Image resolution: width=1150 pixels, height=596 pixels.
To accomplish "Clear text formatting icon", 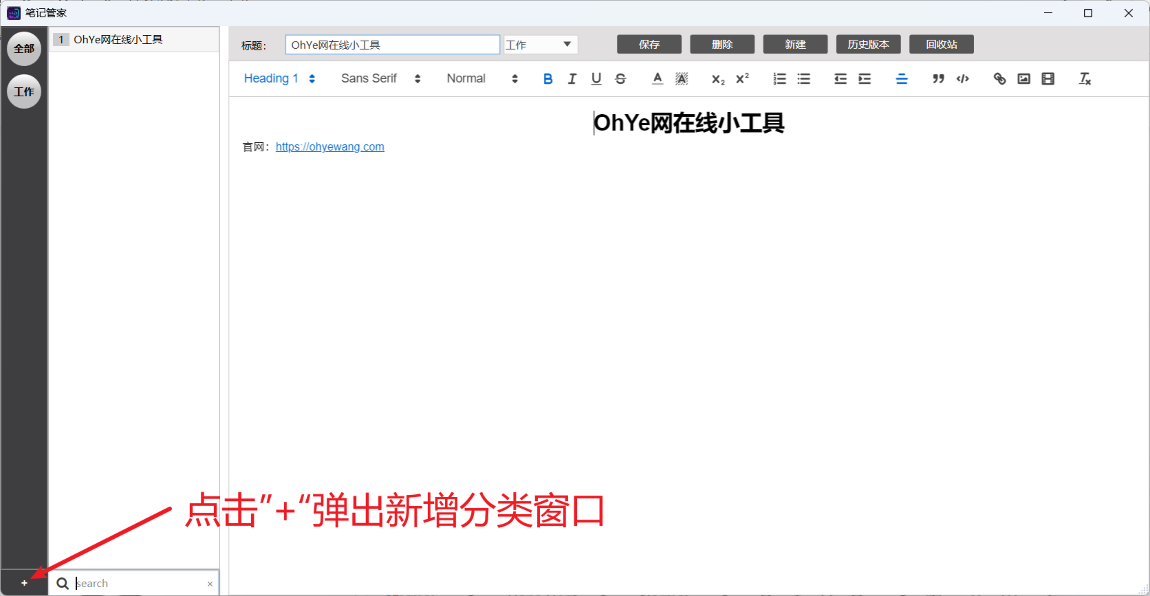I will pyautogui.click(x=1085, y=79).
